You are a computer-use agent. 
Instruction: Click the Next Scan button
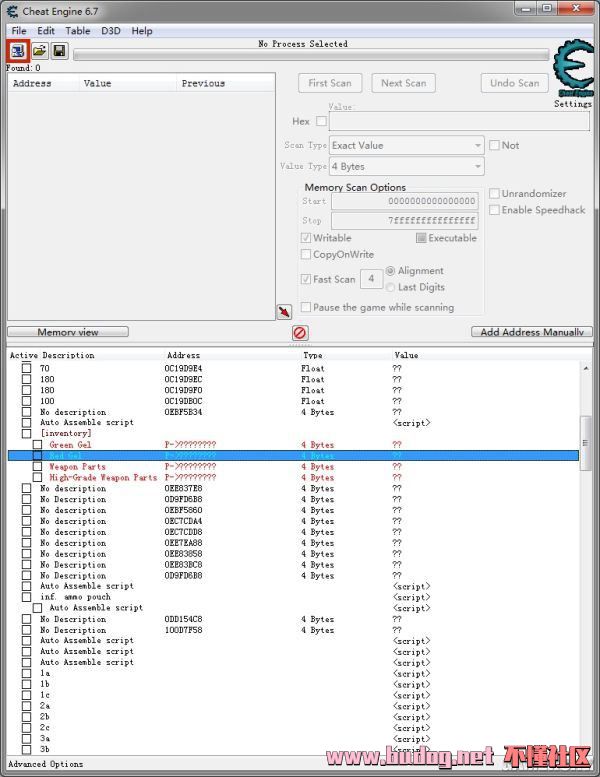tap(404, 83)
